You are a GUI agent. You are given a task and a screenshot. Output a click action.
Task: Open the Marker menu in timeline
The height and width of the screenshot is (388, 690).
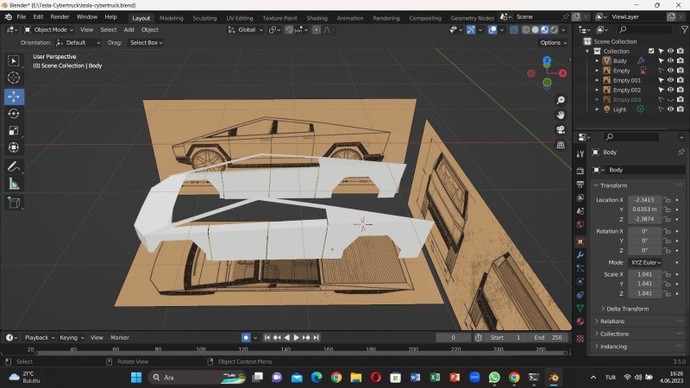(120, 337)
